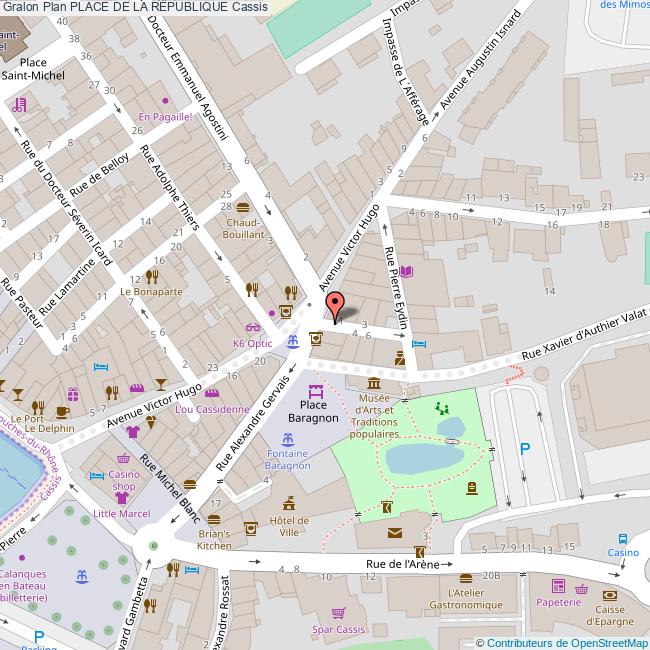
Task: Click the Fontaine Baragnon fountain icon
Action: (287, 439)
